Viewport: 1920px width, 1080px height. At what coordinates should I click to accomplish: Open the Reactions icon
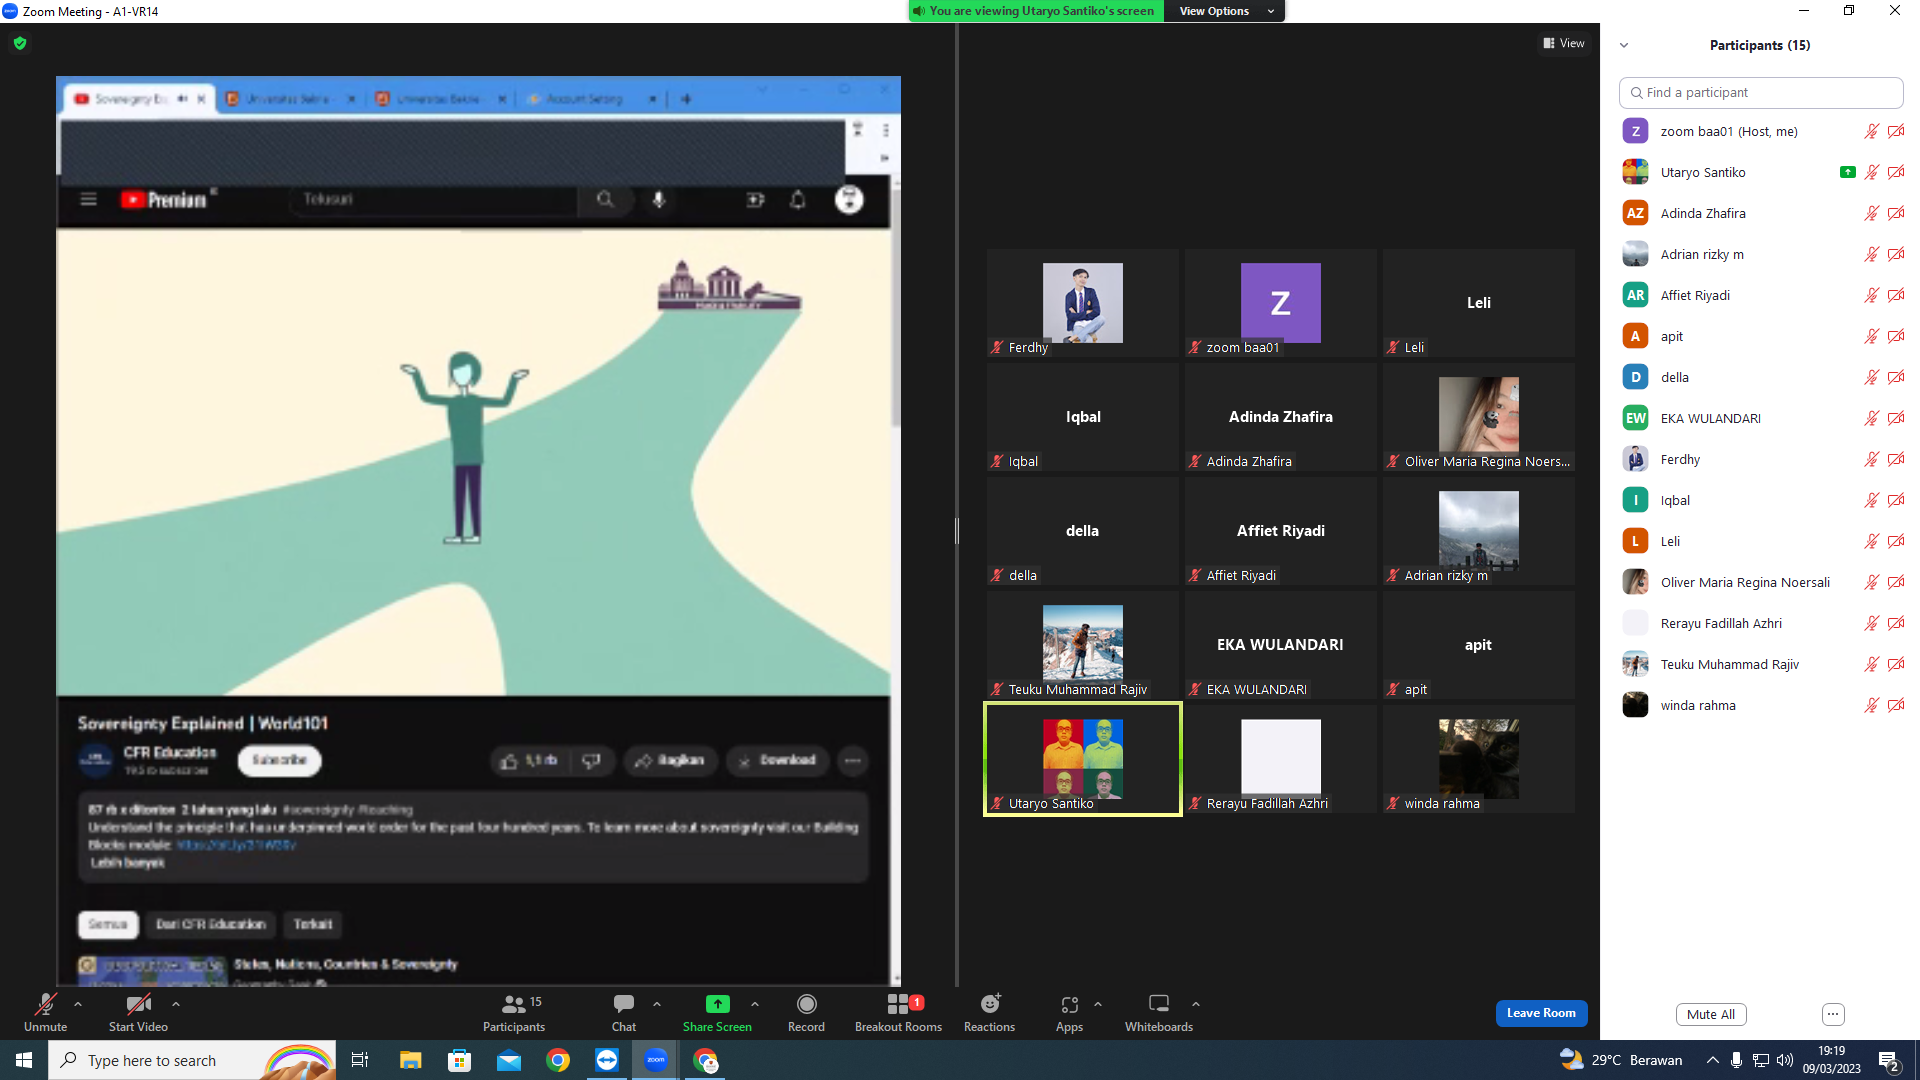[x=990, y=1004]
